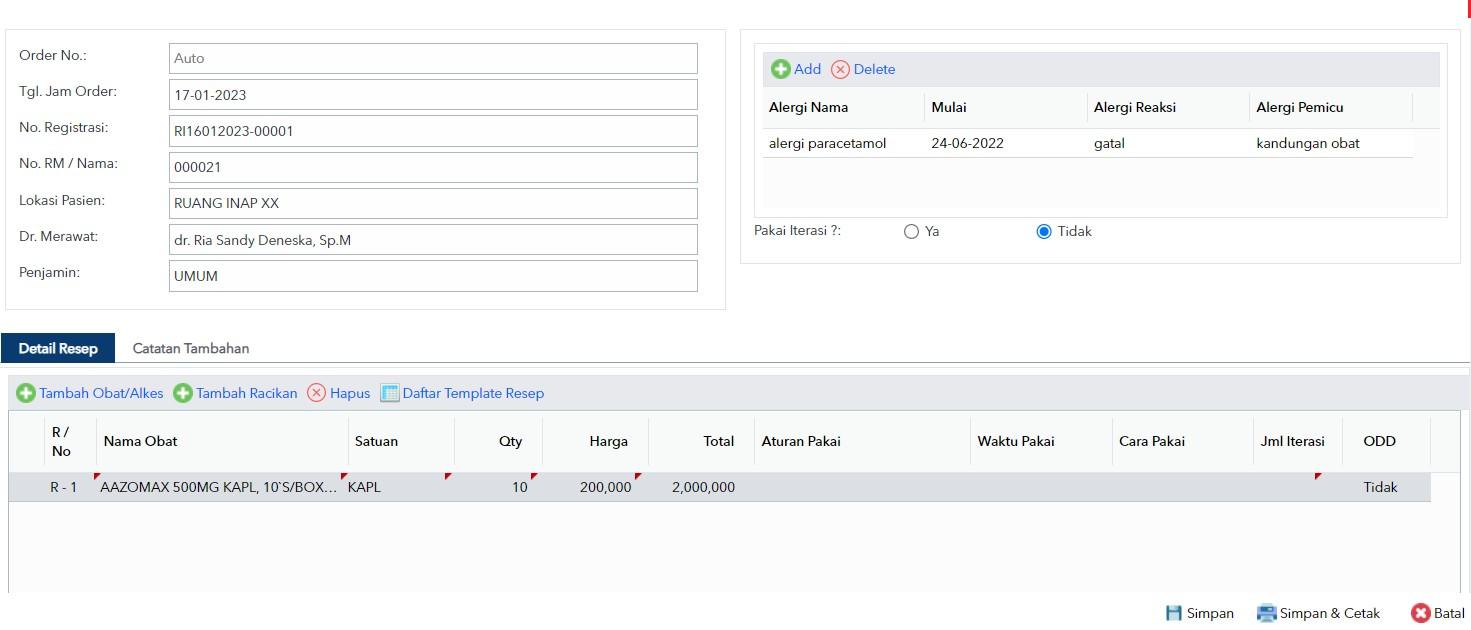This screenshot has height=630, width=1471.
Task: Select the Ya radio for Pakai Iterasi
Action: 911,231
